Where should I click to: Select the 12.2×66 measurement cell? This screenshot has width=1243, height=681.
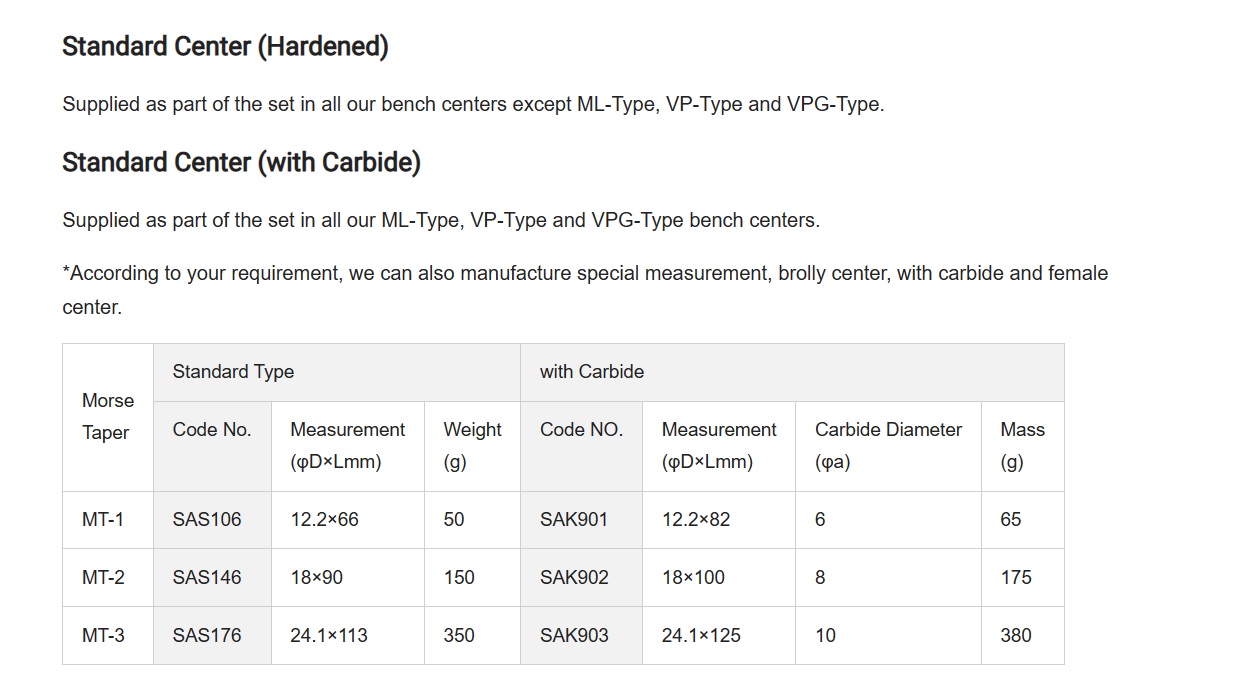347,520
